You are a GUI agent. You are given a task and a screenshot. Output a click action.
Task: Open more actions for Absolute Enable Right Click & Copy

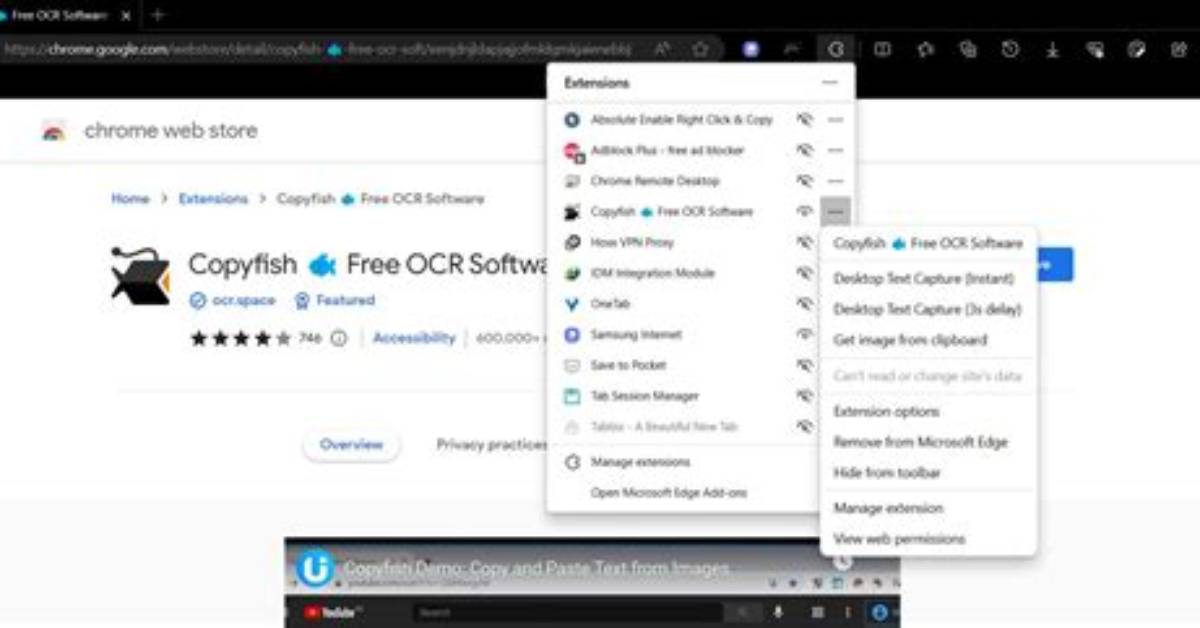click(x=836, y=120)
